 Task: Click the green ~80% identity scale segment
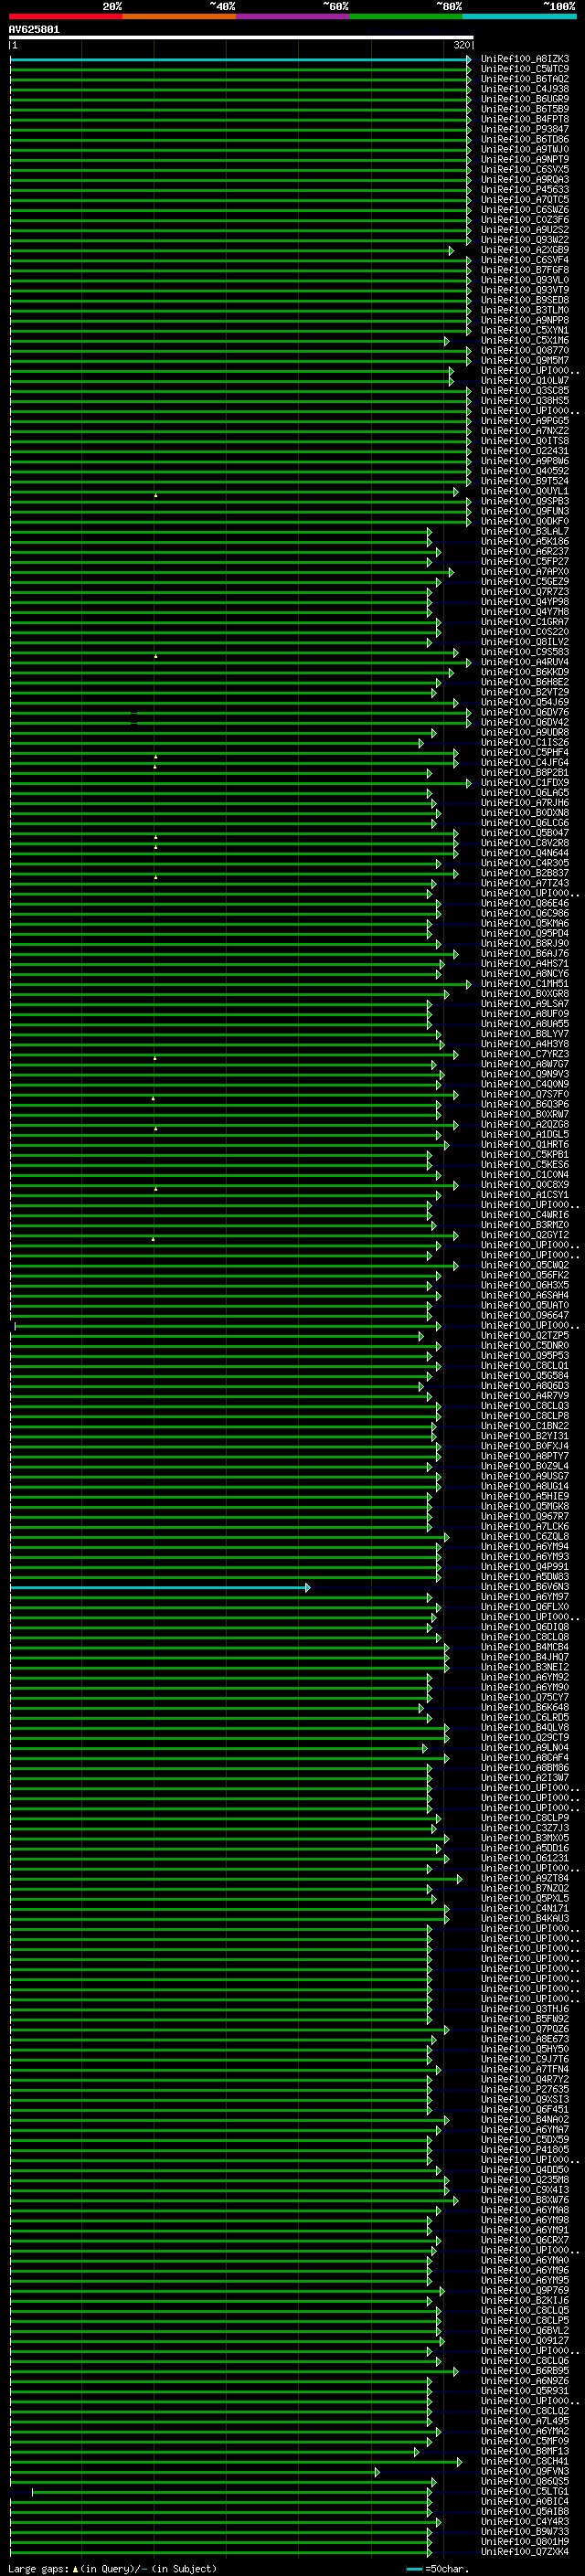point(406,16)
